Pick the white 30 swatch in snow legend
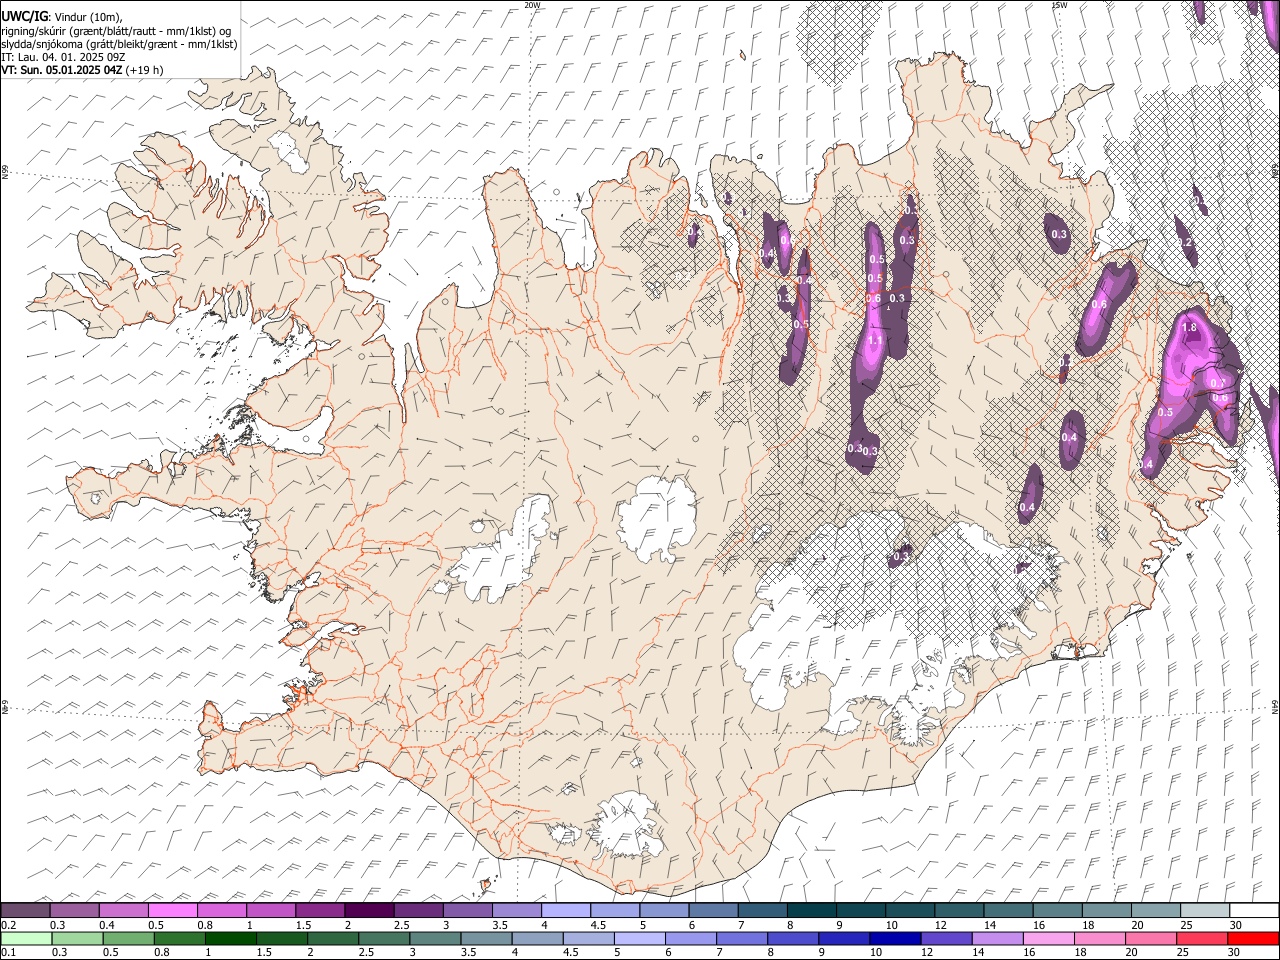Image resolution: width=1280 pixels, height=960 pixels. point(1253,911)
